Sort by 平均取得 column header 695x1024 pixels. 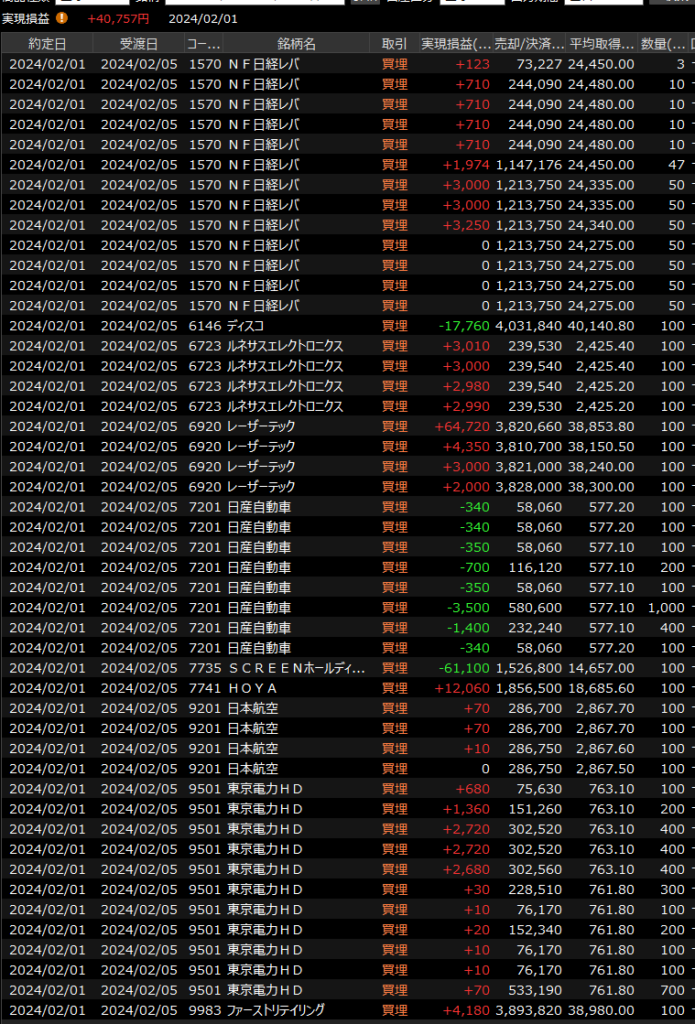tap(601, 44)
